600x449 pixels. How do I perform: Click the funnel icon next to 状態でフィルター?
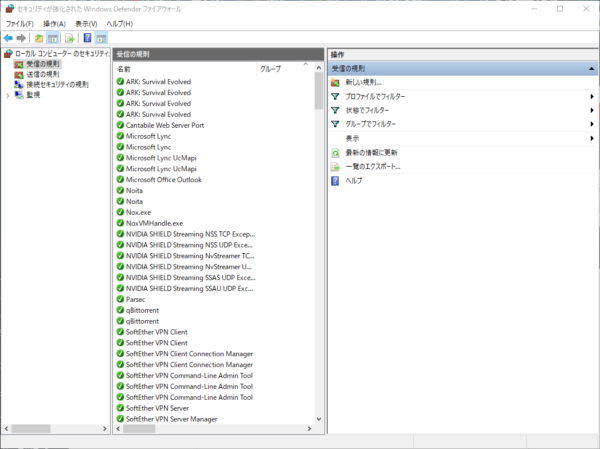click(x=335, y=110)
